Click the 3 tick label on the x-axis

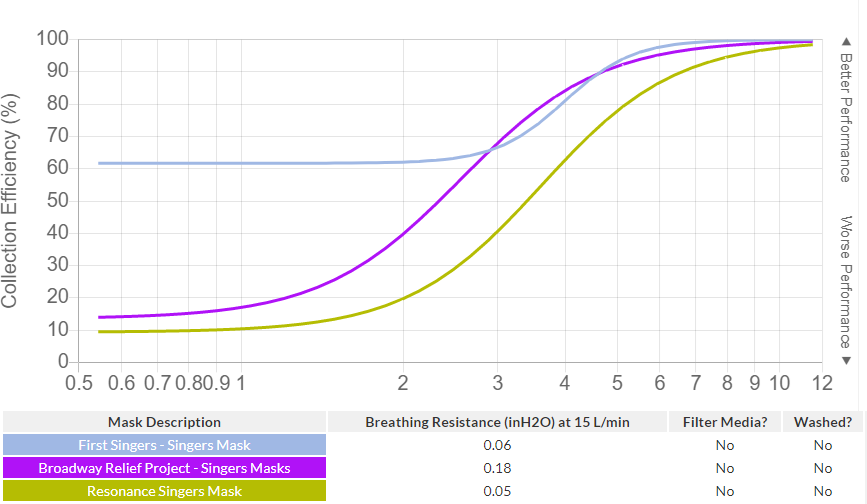498,383
